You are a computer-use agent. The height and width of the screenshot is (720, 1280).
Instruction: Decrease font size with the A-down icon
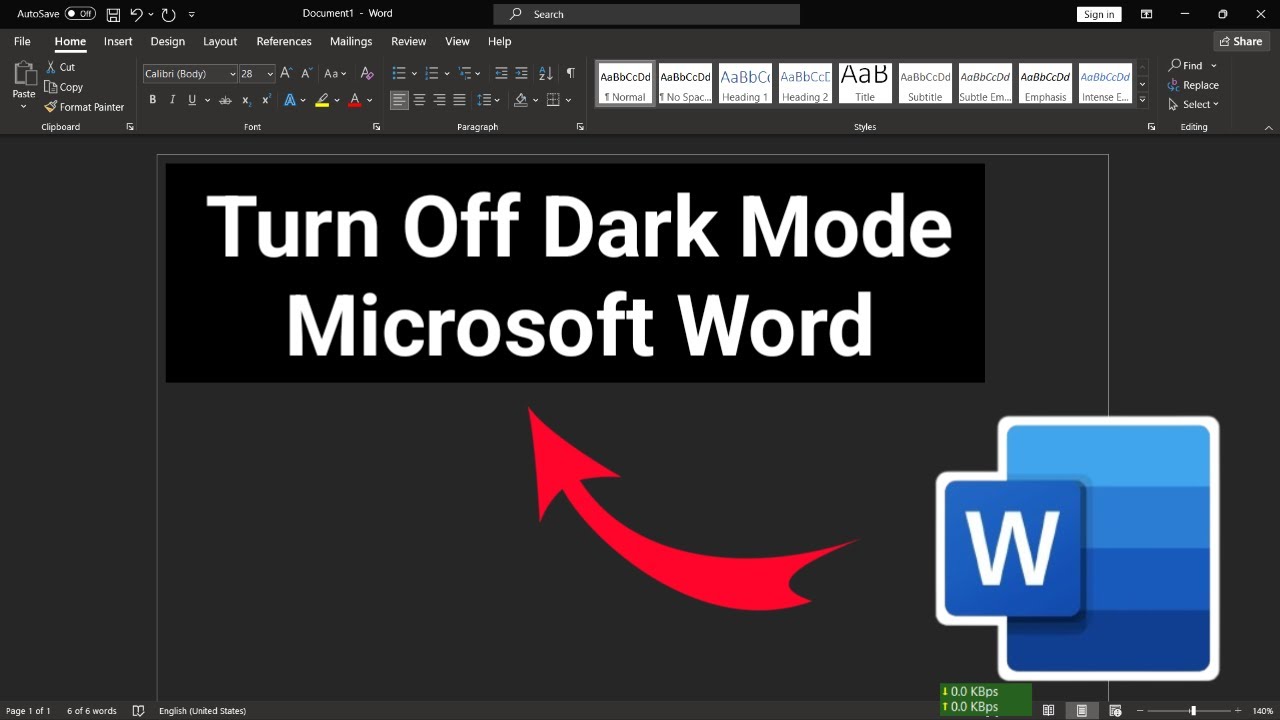(x=306, y=73)
